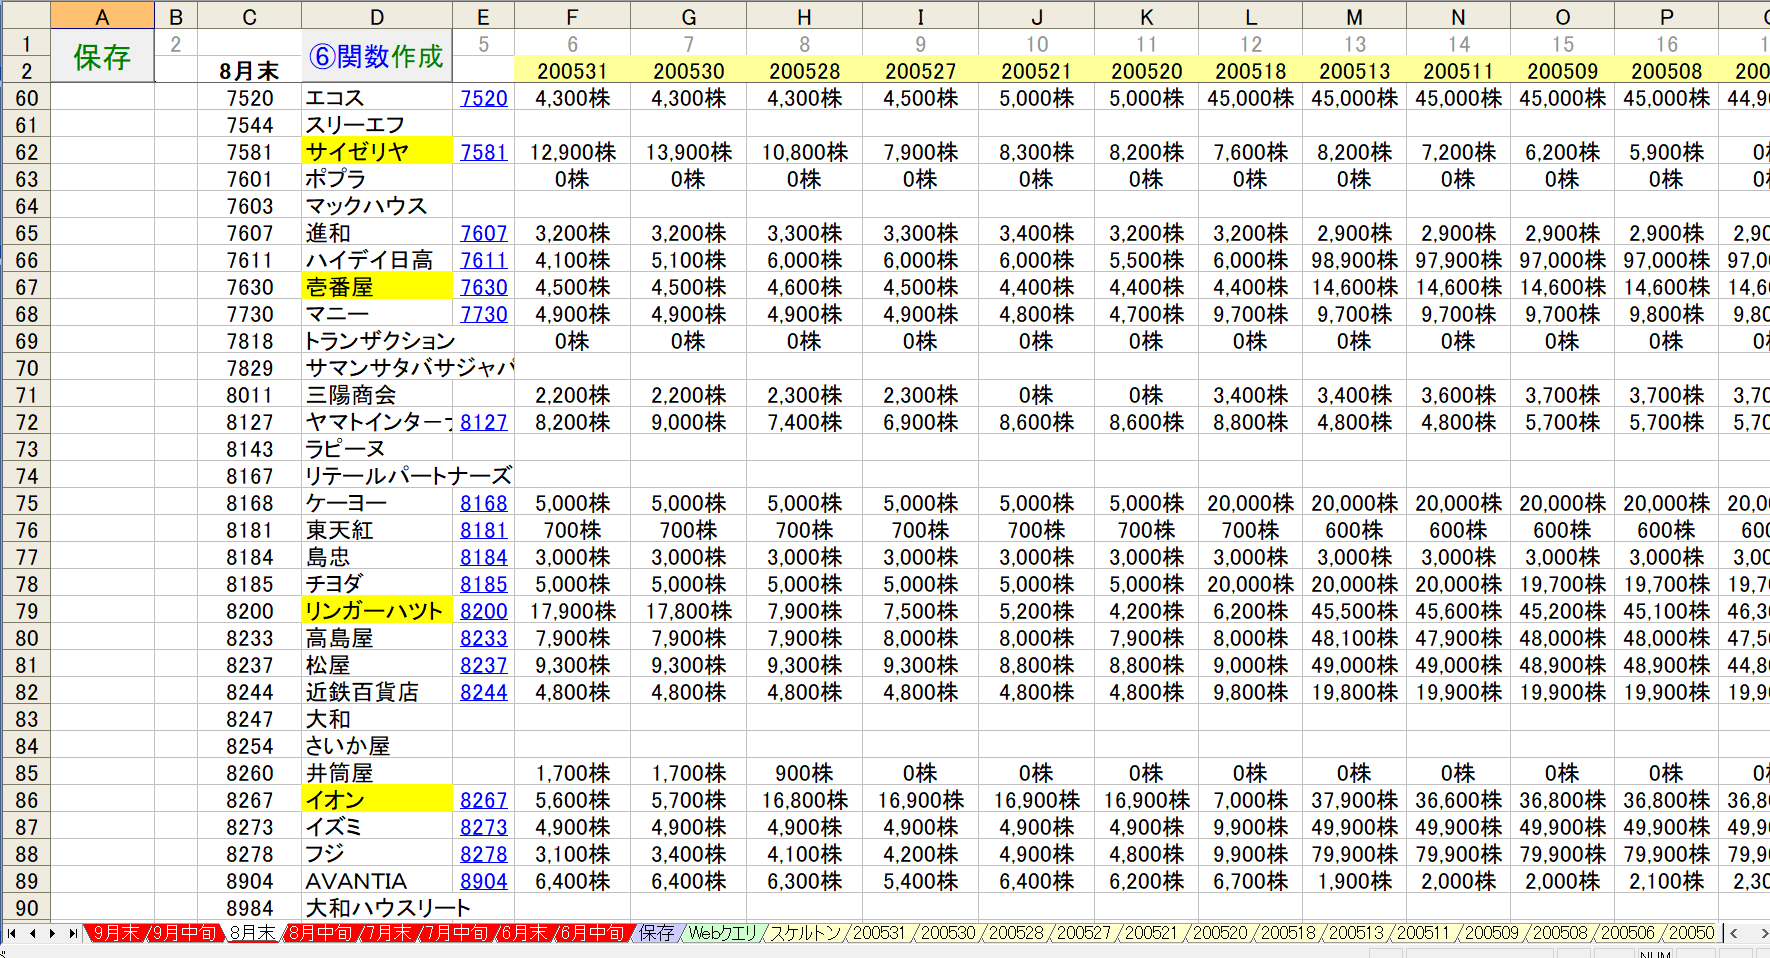Open the 200518 sheet tab
Screen dimensions: 1770x958
tap(1288, 933)
